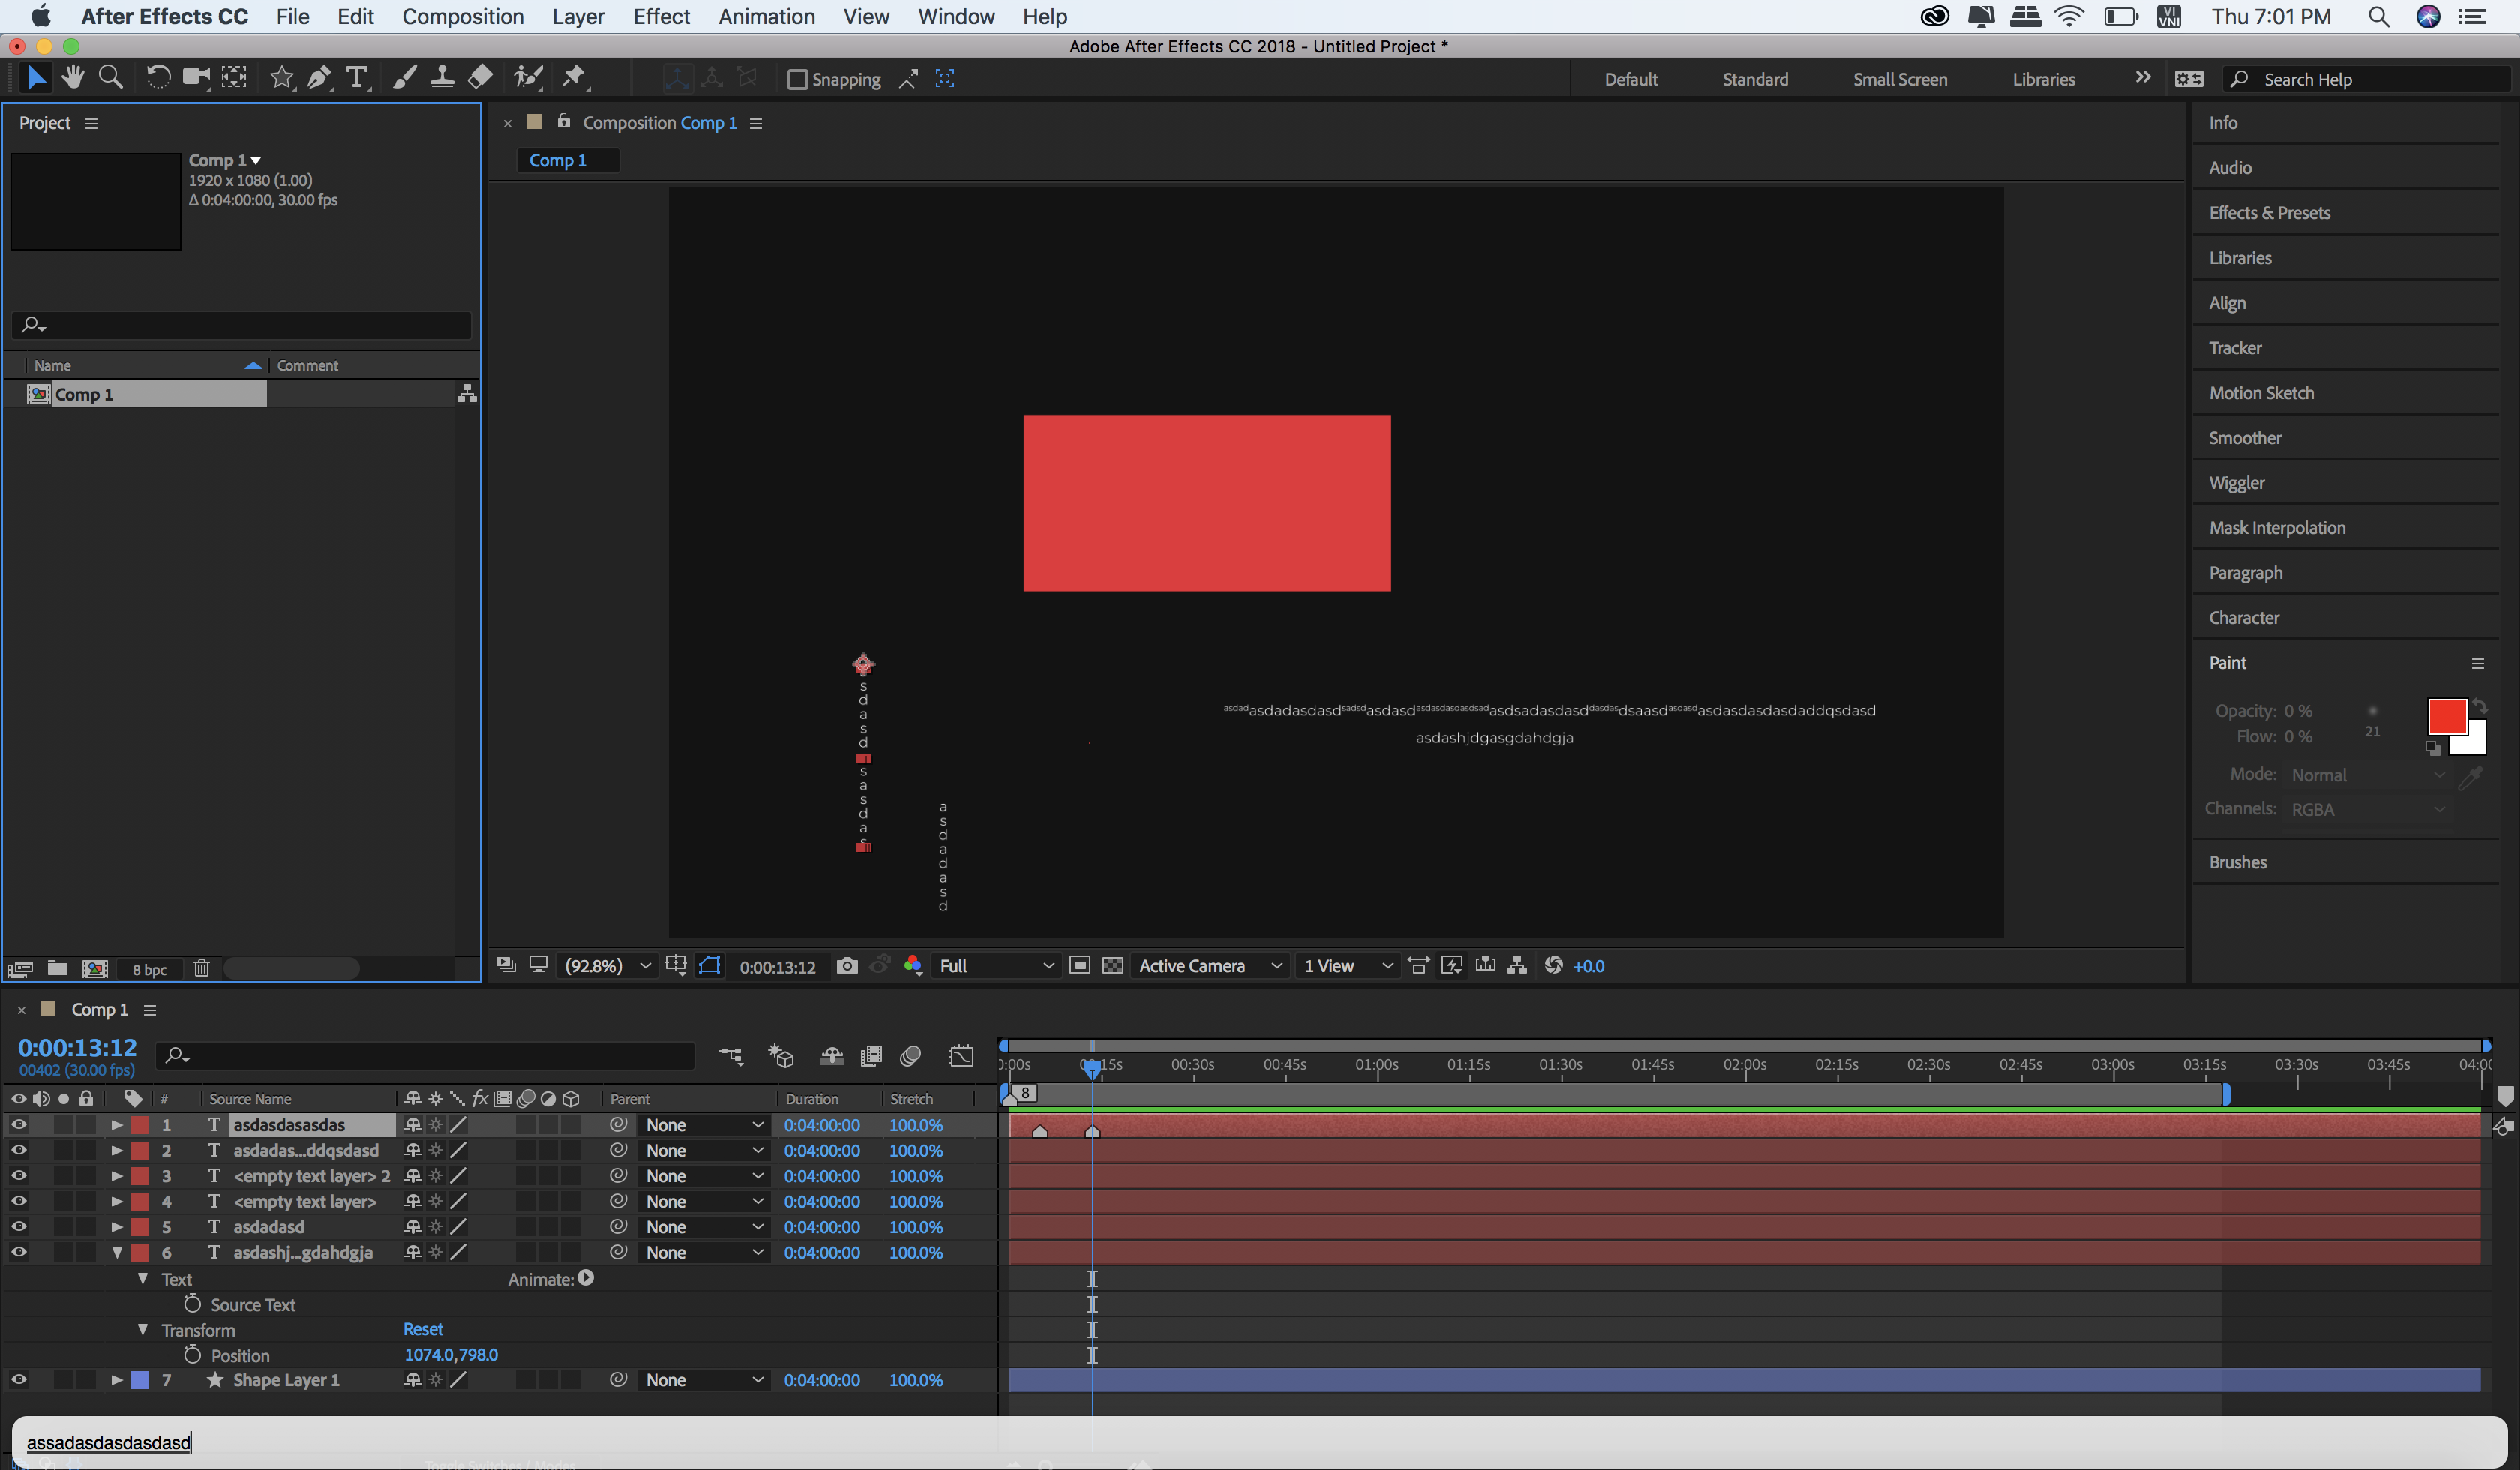Select the Rotation tool
This screenshot has width=2520, height=1470.
point(157,77)
